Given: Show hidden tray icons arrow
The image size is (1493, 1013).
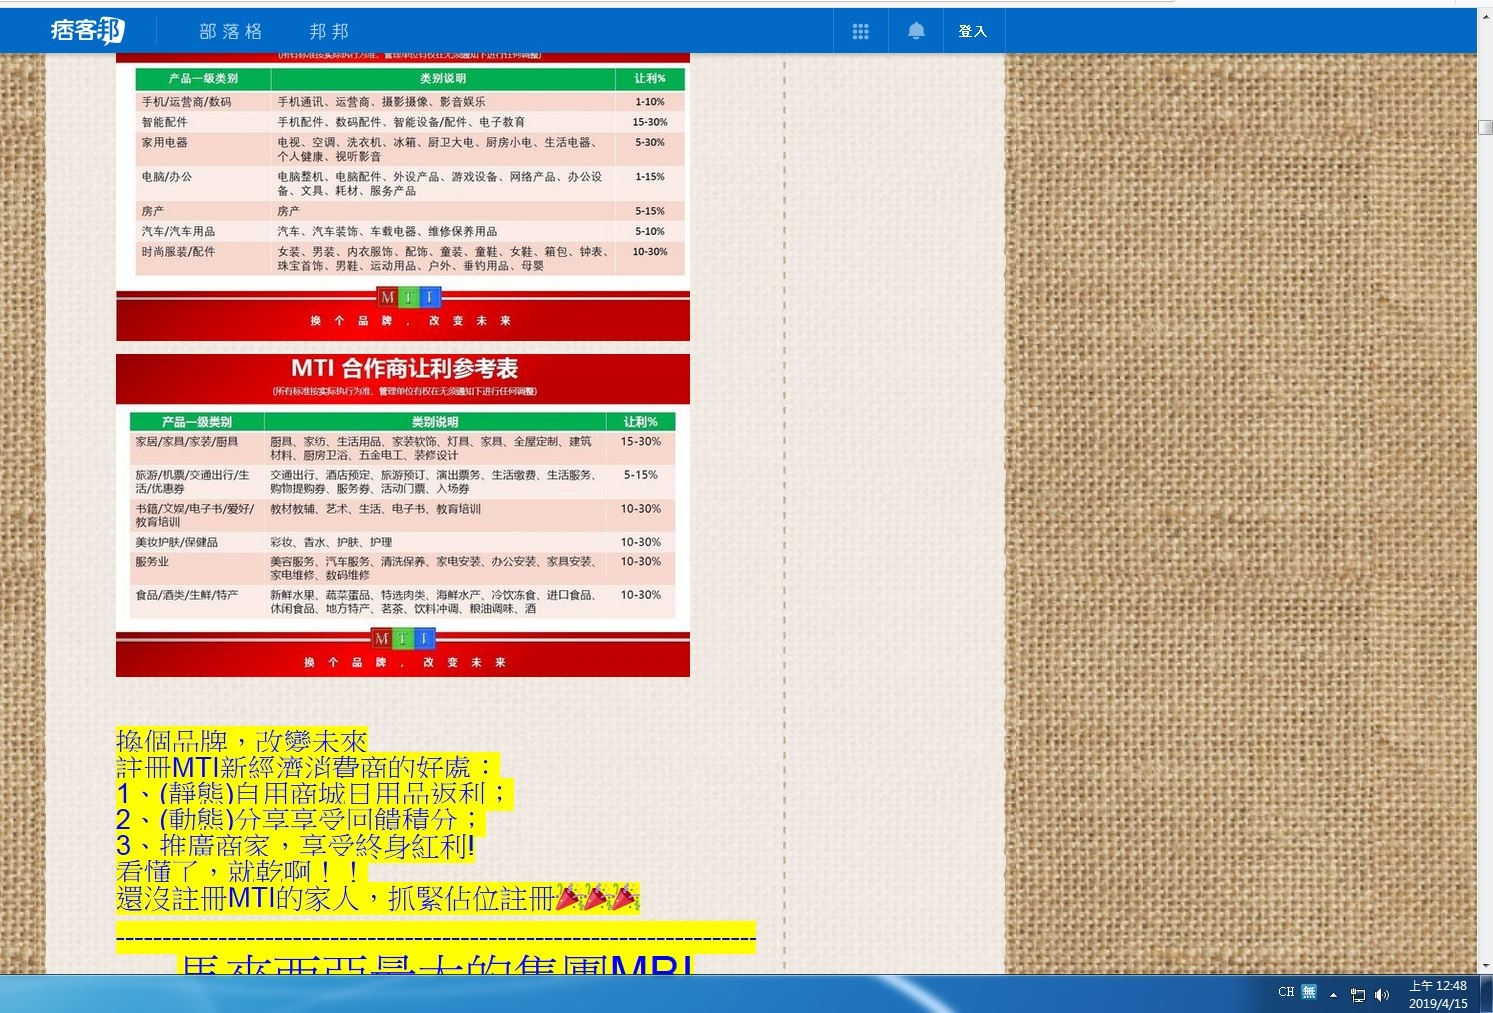Looking at the screenshot, I should pos(1333,994).
